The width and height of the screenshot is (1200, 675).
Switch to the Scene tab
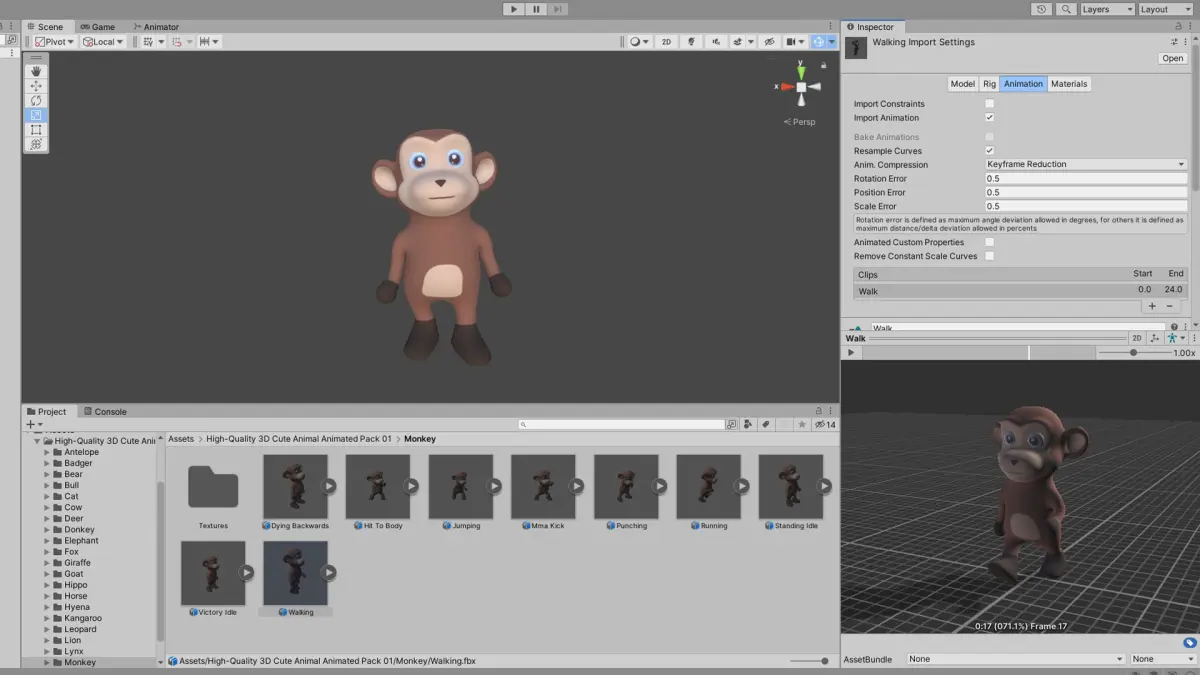click(x=44, y=27)
